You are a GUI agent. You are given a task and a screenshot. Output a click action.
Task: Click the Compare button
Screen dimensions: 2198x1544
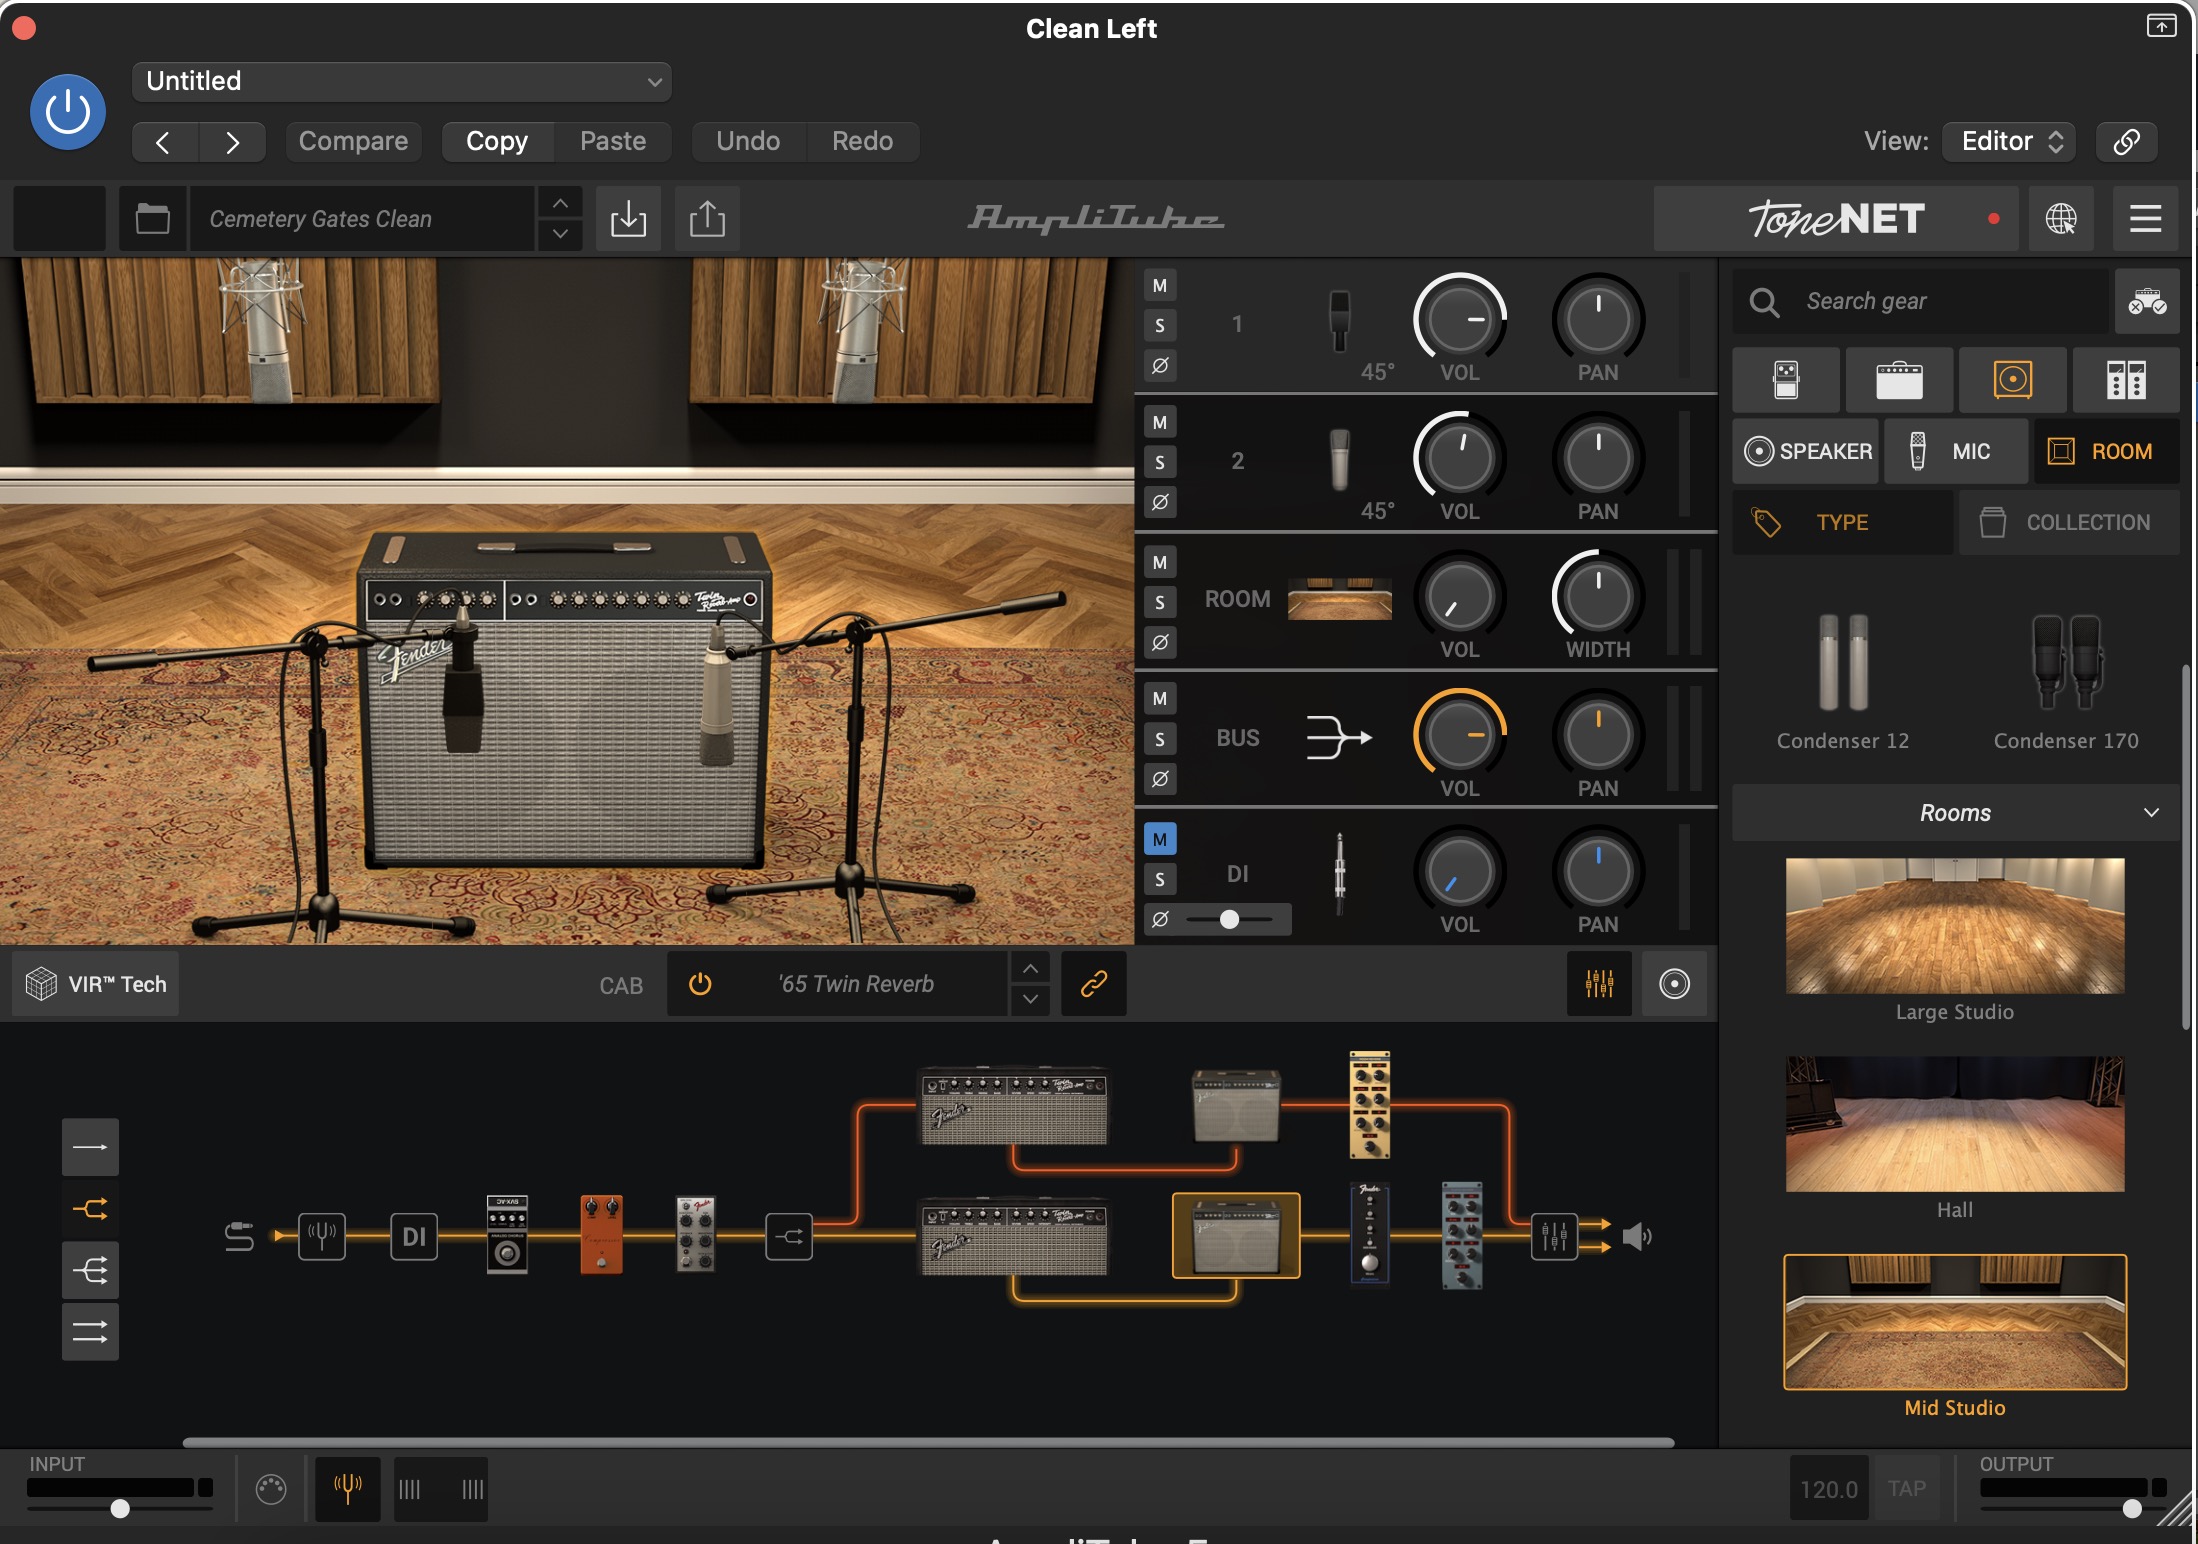[x=353, y=141]
